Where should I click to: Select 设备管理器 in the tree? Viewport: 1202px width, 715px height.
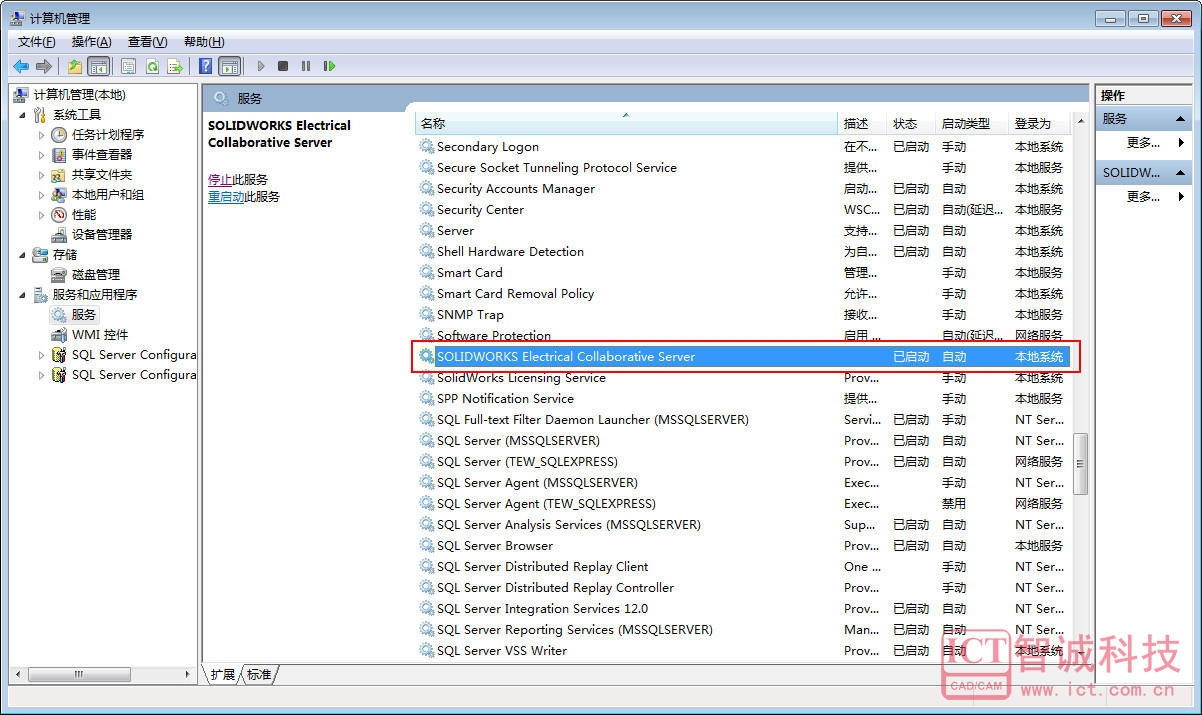(x=102, y=234)
